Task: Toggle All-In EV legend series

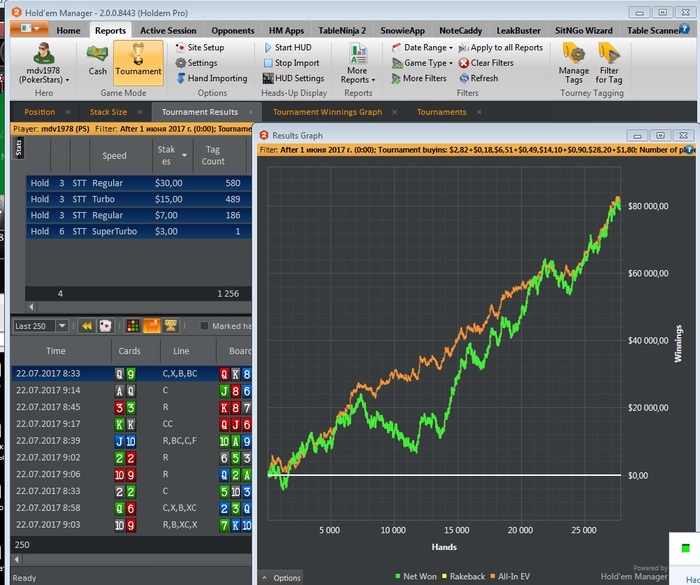Action: click(510, 577)
